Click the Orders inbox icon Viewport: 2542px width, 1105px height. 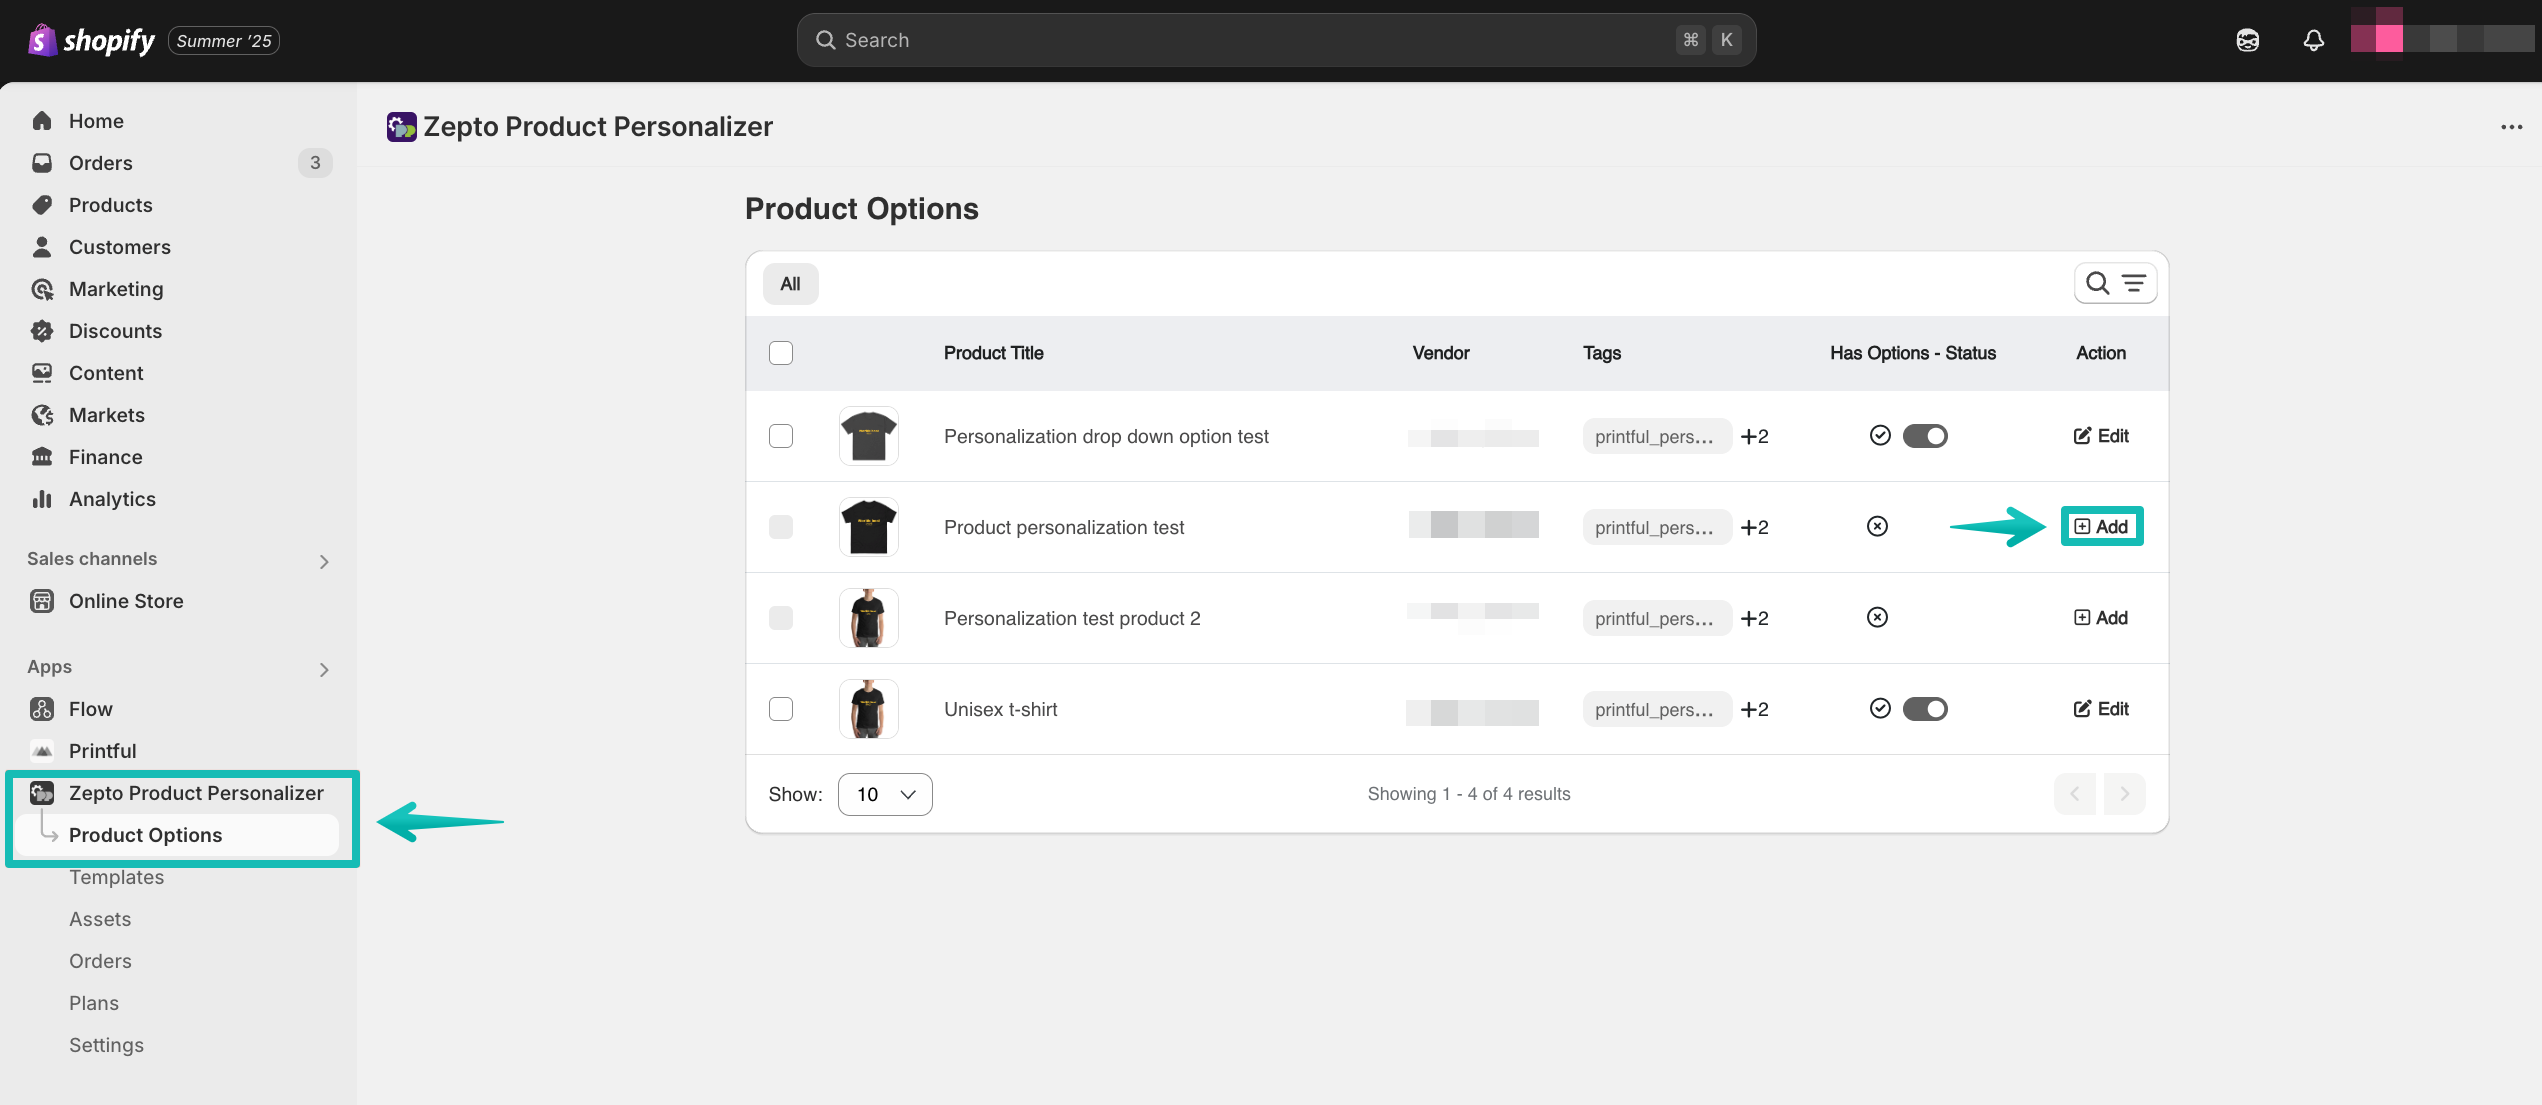[42, 163]
